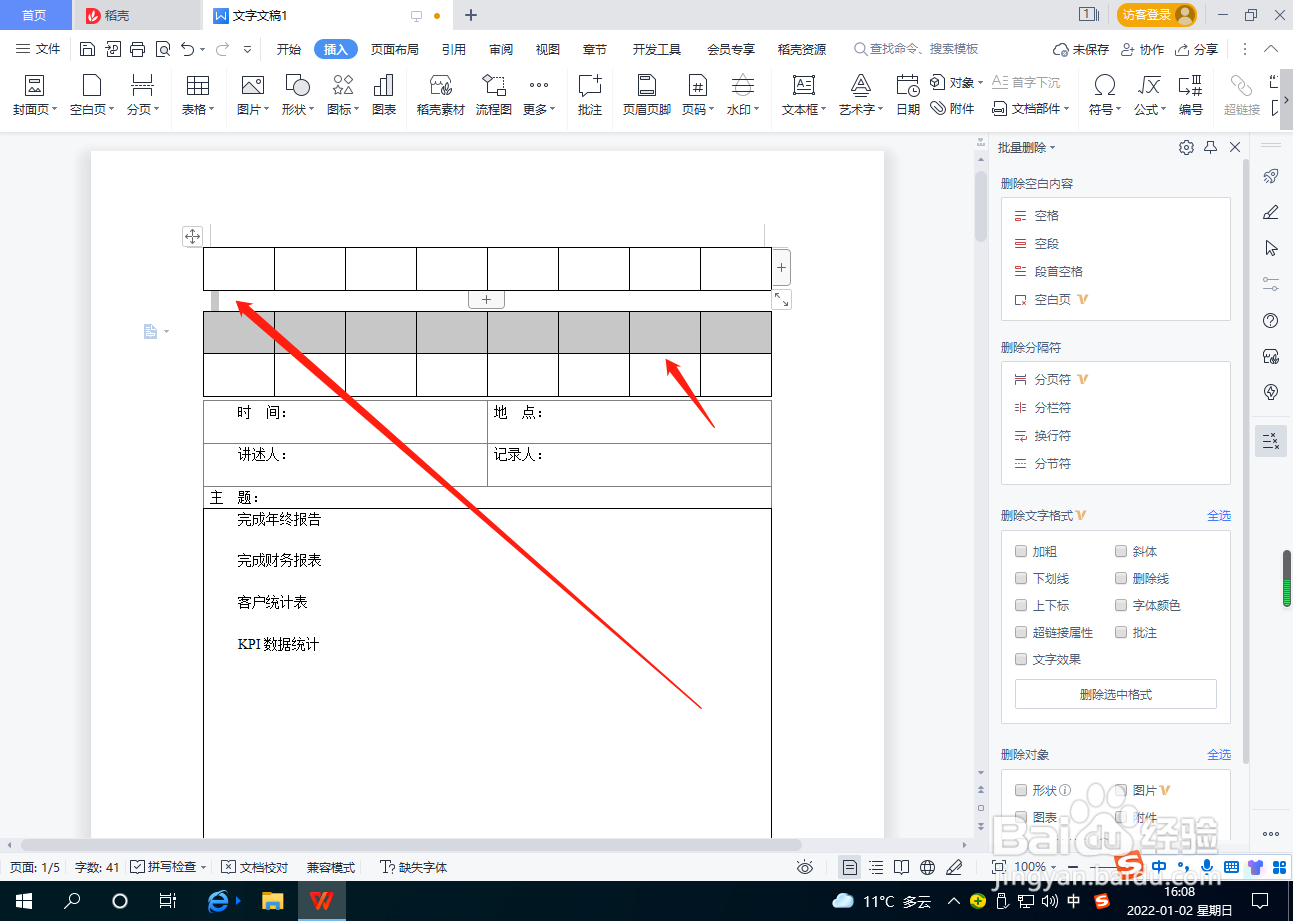The image size is (1293, 921).
Task: Select the 图片 insert picture icon
Action: [x=249, y=95]
